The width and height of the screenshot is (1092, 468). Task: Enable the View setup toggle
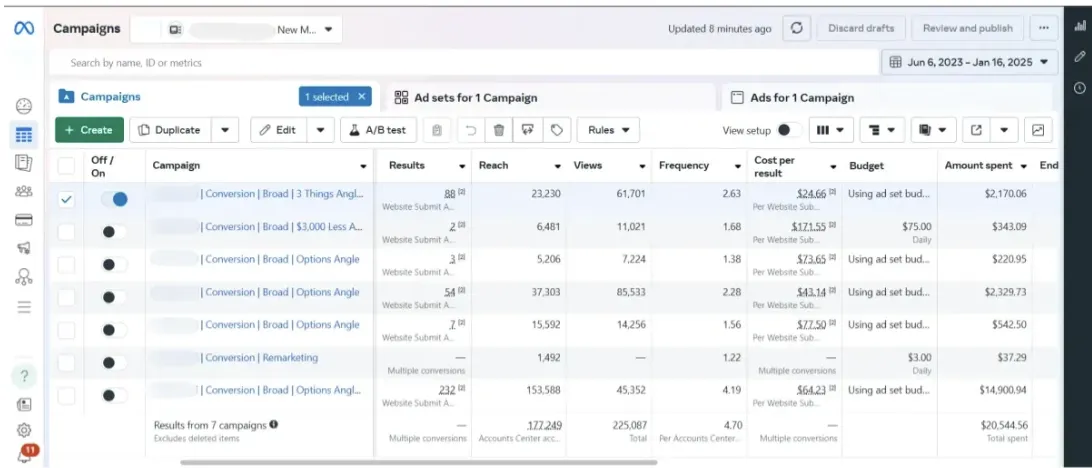(789, 130)
